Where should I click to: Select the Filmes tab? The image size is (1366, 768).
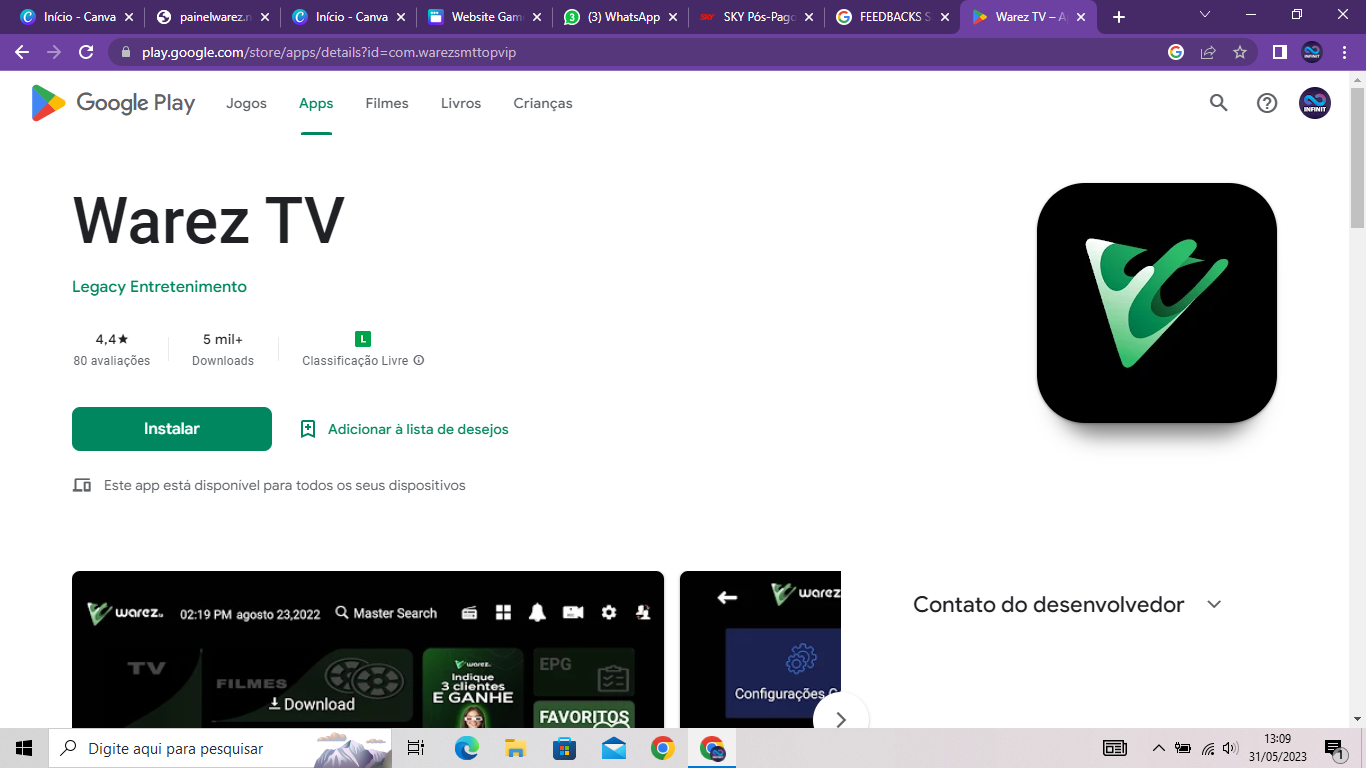[387, 103]
